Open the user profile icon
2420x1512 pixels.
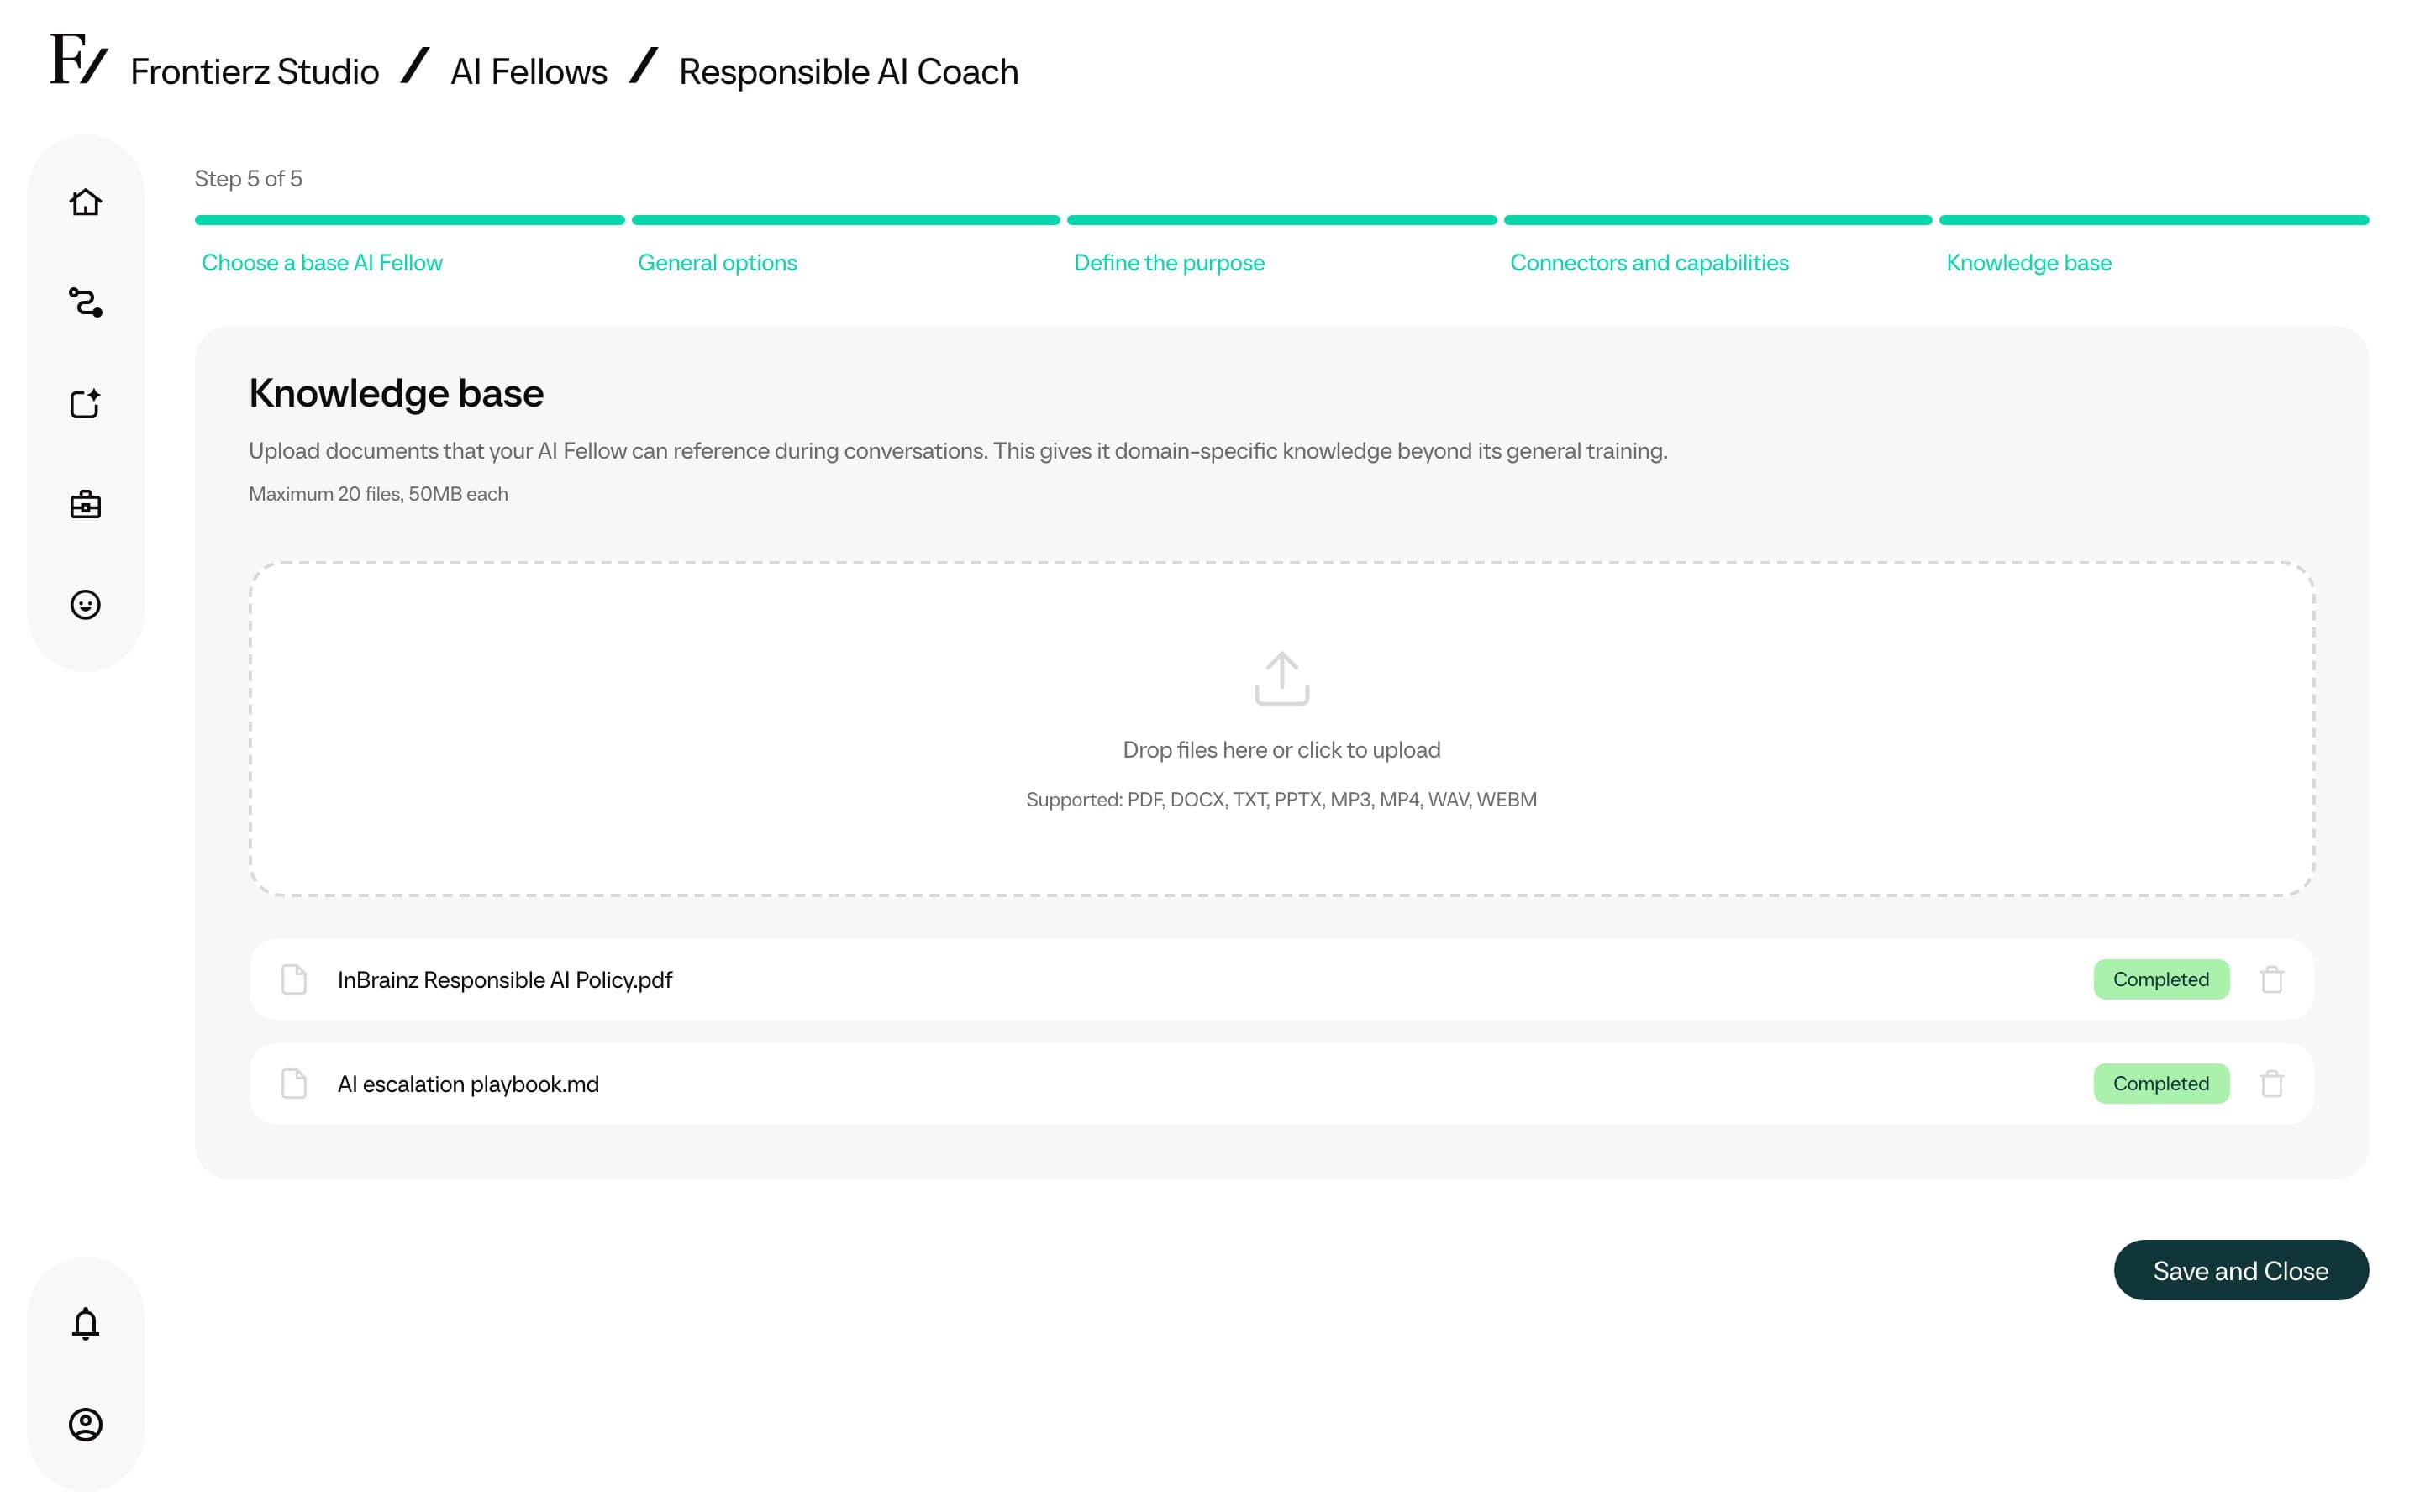coord(85,1424)
